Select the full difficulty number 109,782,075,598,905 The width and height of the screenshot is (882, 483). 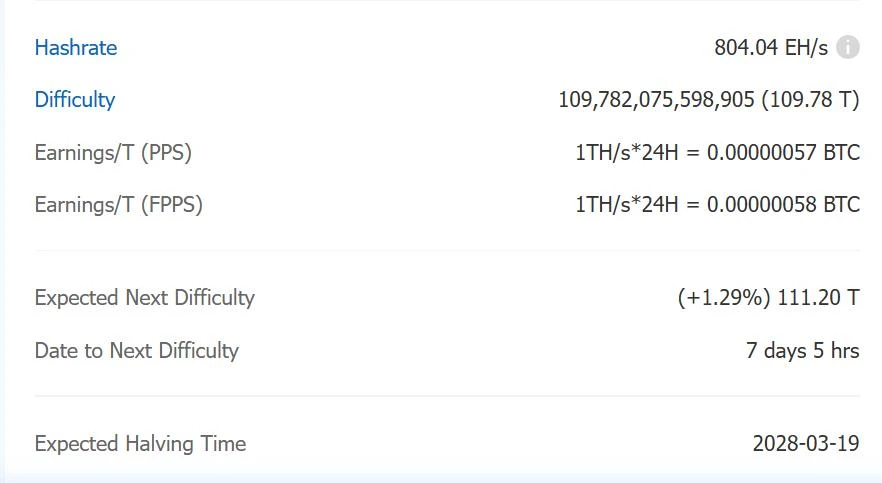click(x=656, y=100)
